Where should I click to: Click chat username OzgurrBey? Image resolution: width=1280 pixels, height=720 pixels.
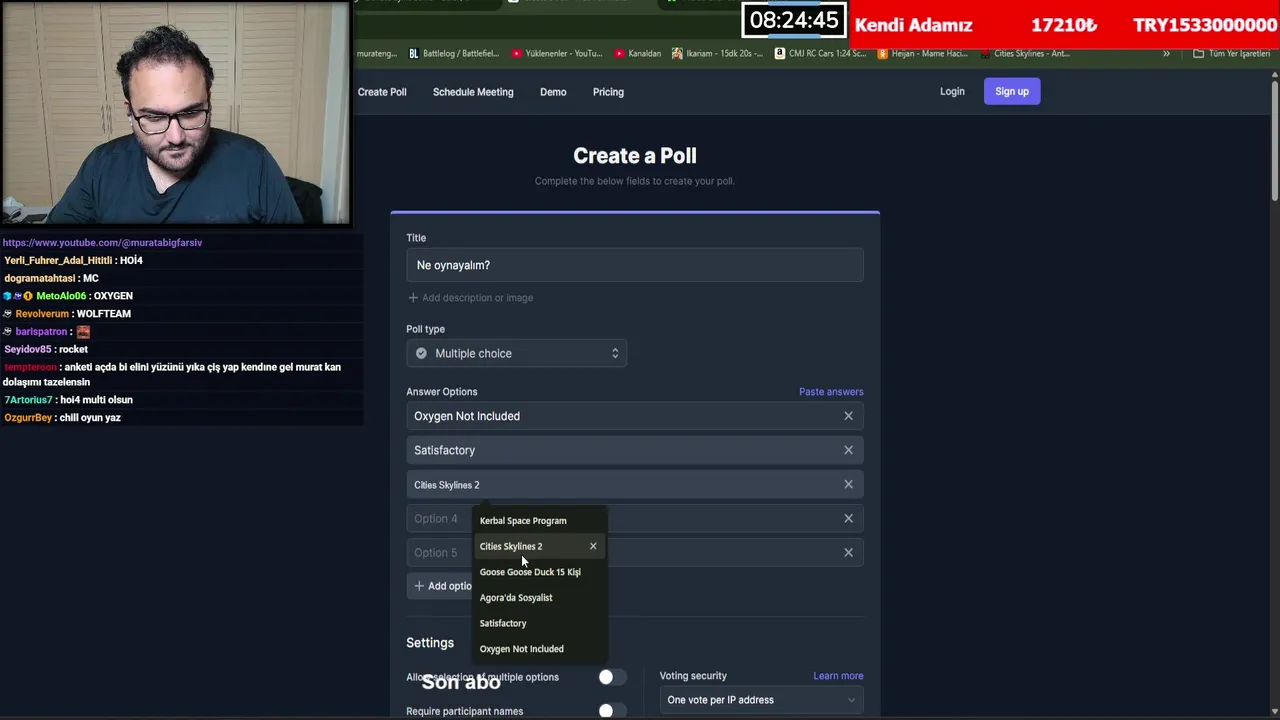click(x=28, y=418)
